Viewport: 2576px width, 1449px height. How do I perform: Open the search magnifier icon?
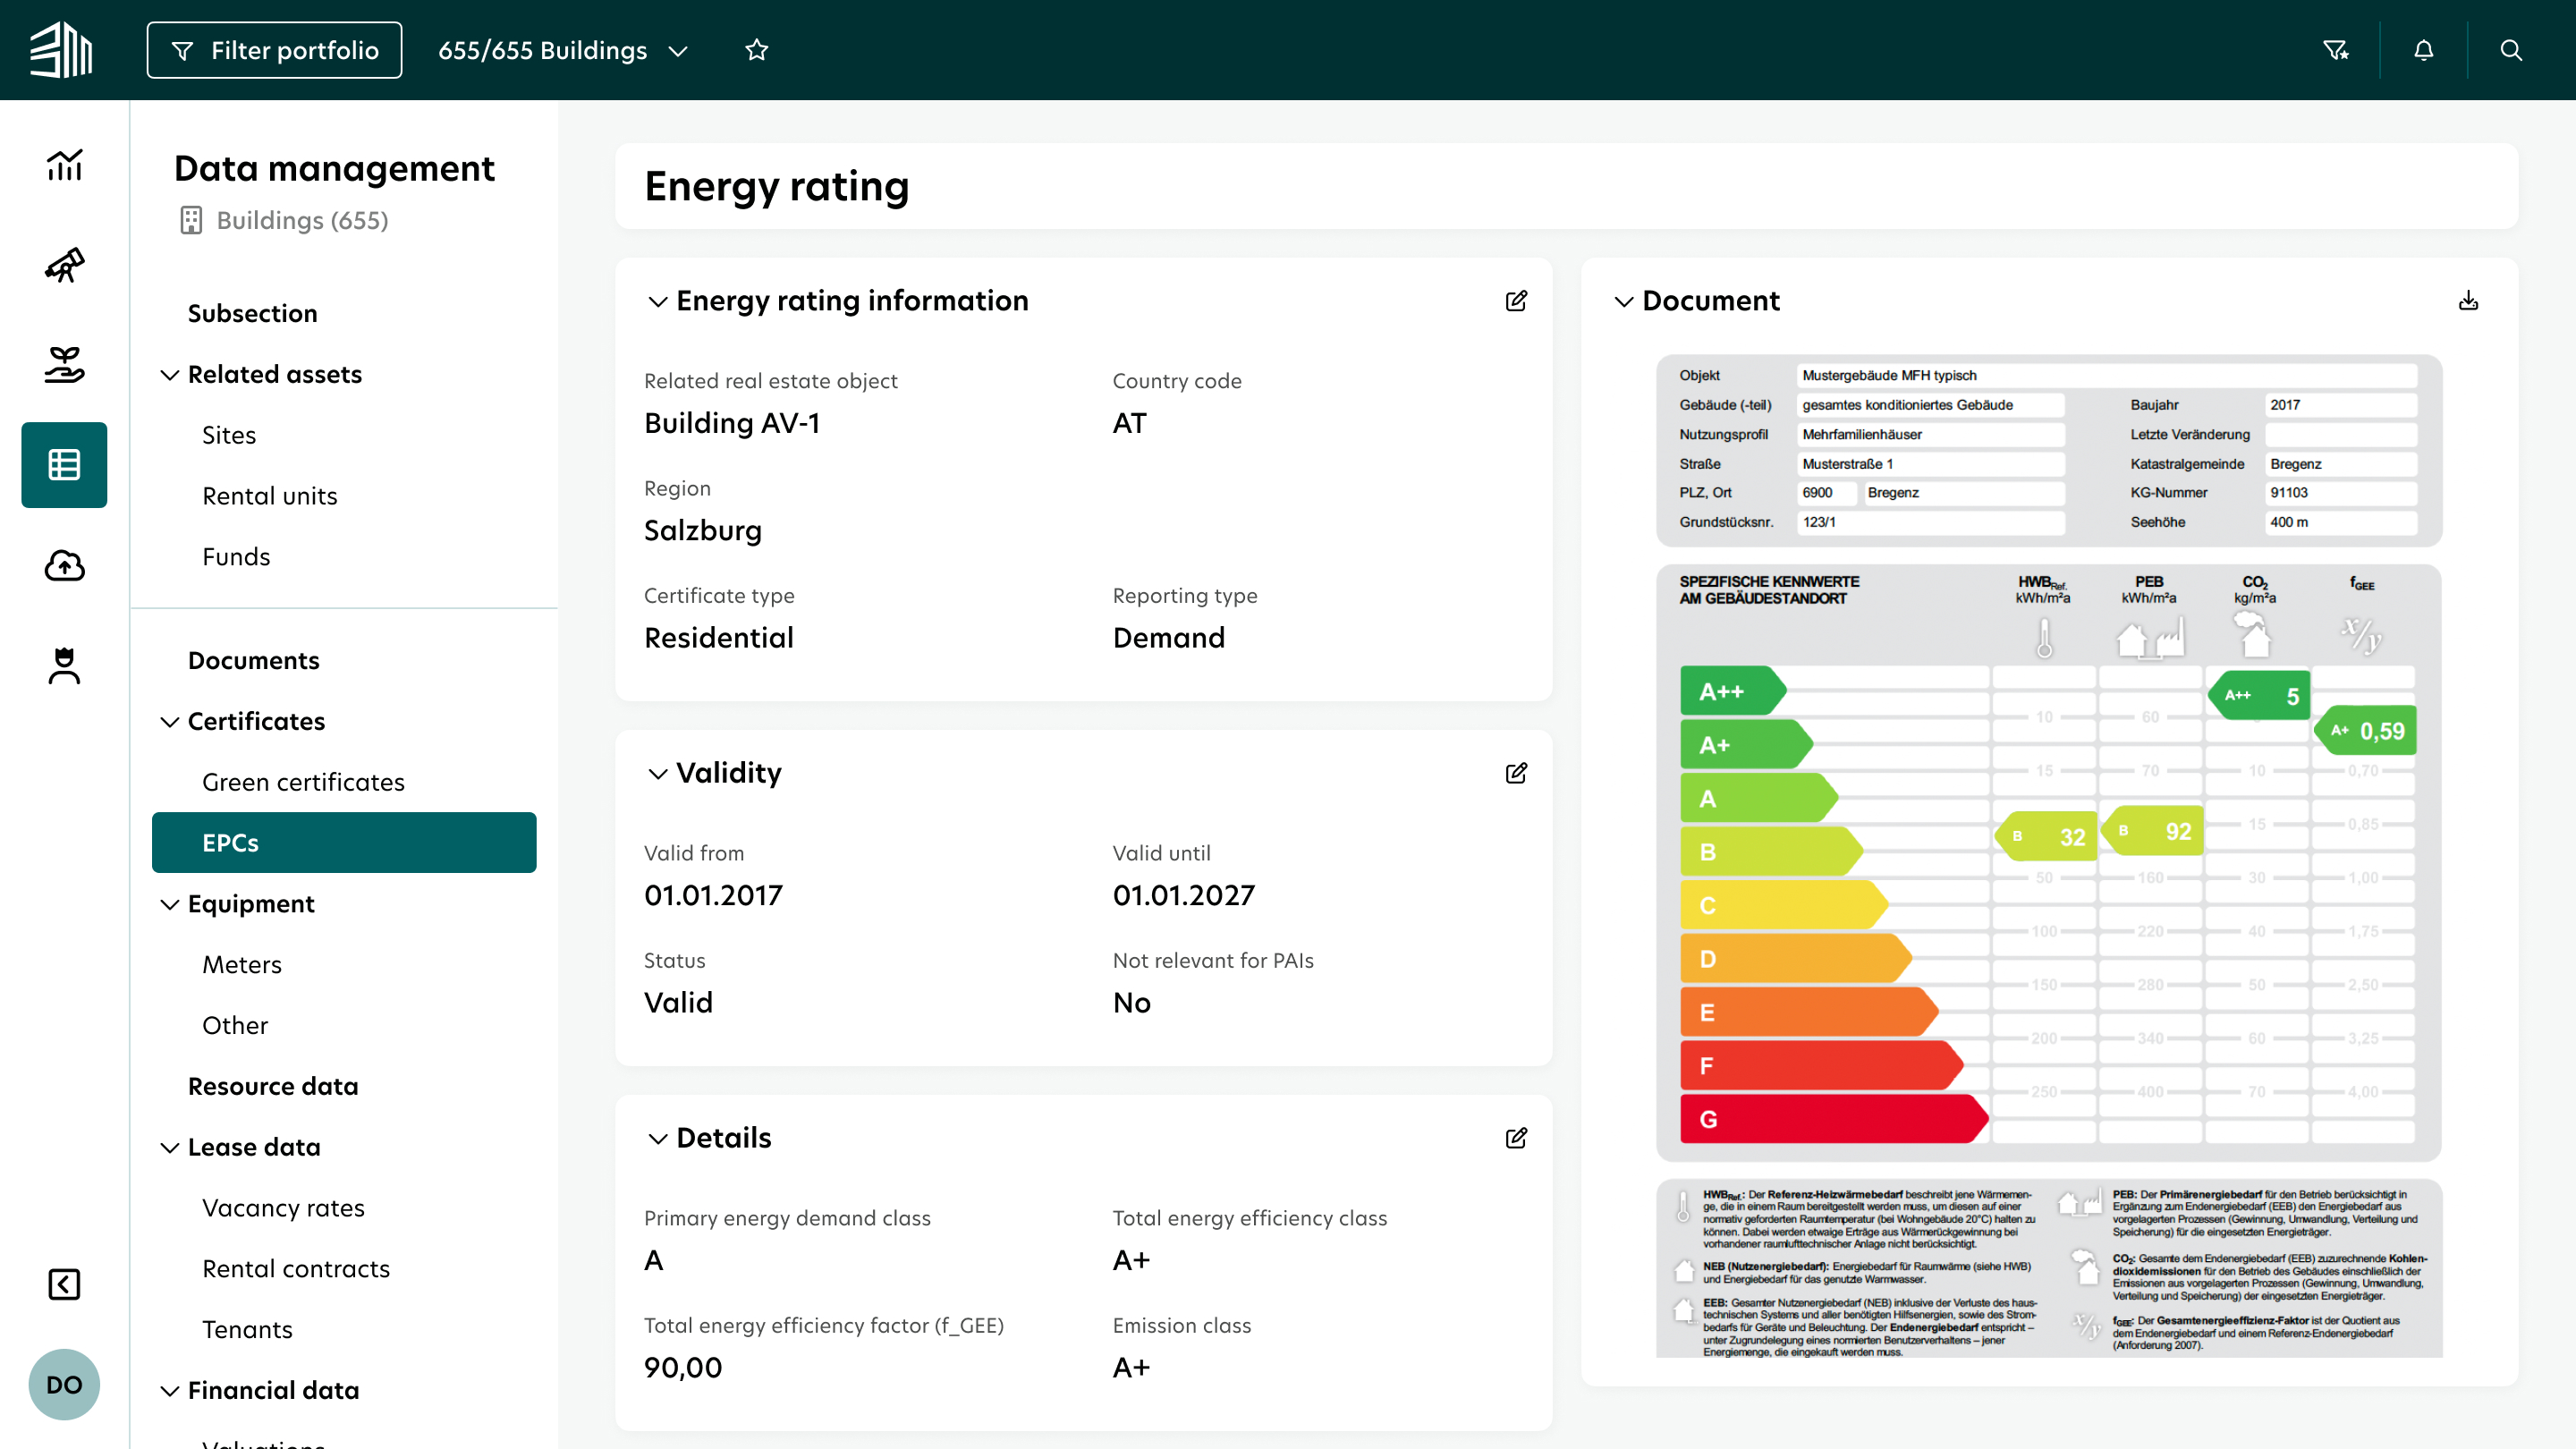[x=2511, y=50]
